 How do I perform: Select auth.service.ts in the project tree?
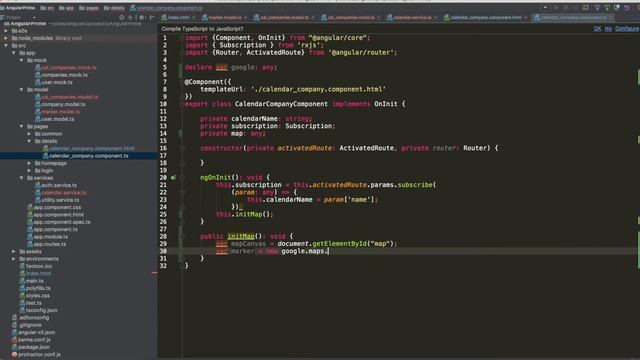59,185
